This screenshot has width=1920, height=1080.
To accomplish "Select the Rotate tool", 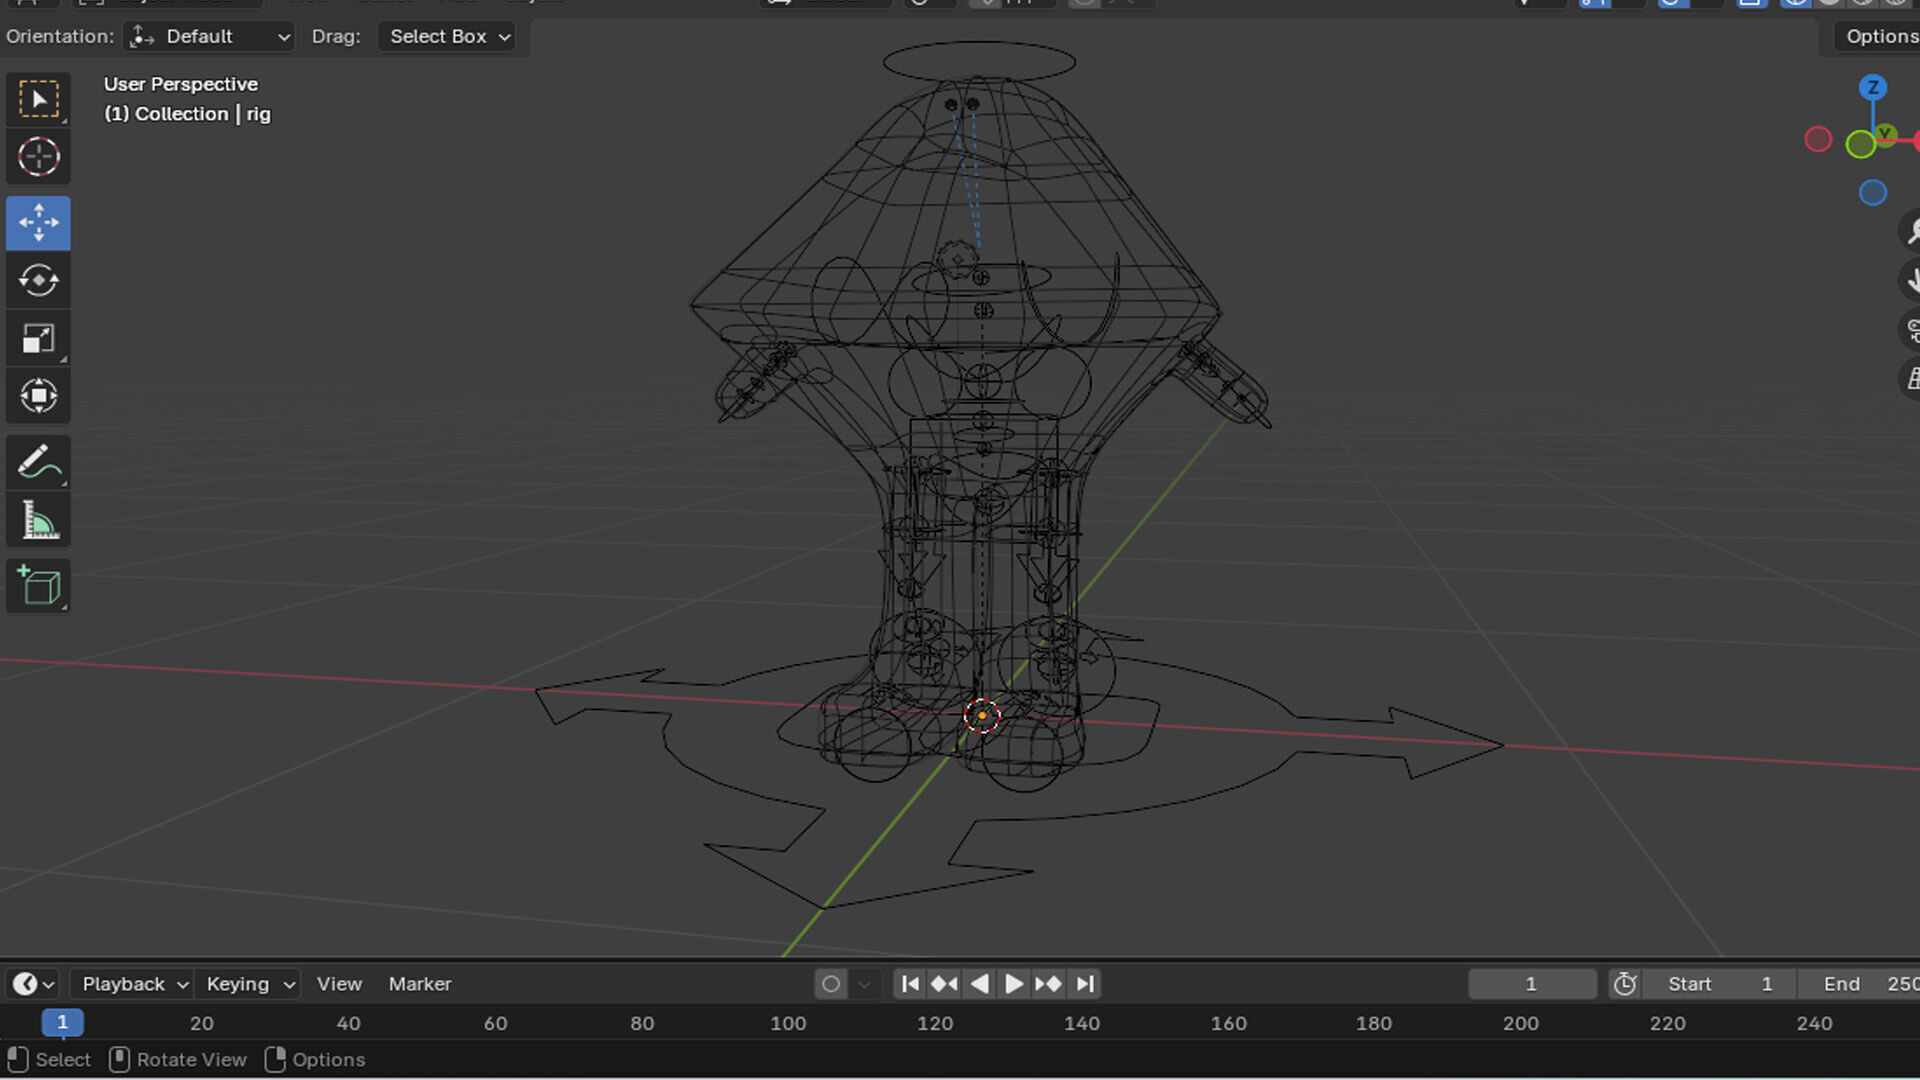I will 38,280.
